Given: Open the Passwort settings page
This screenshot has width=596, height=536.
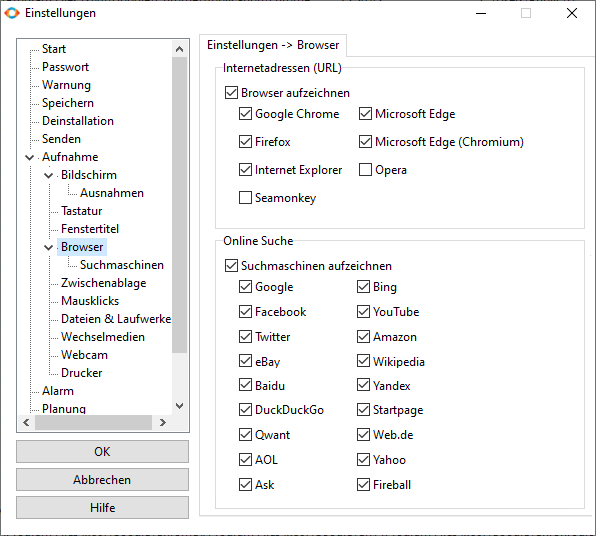Looking at the screenshot, I should [x=65, y=67].
